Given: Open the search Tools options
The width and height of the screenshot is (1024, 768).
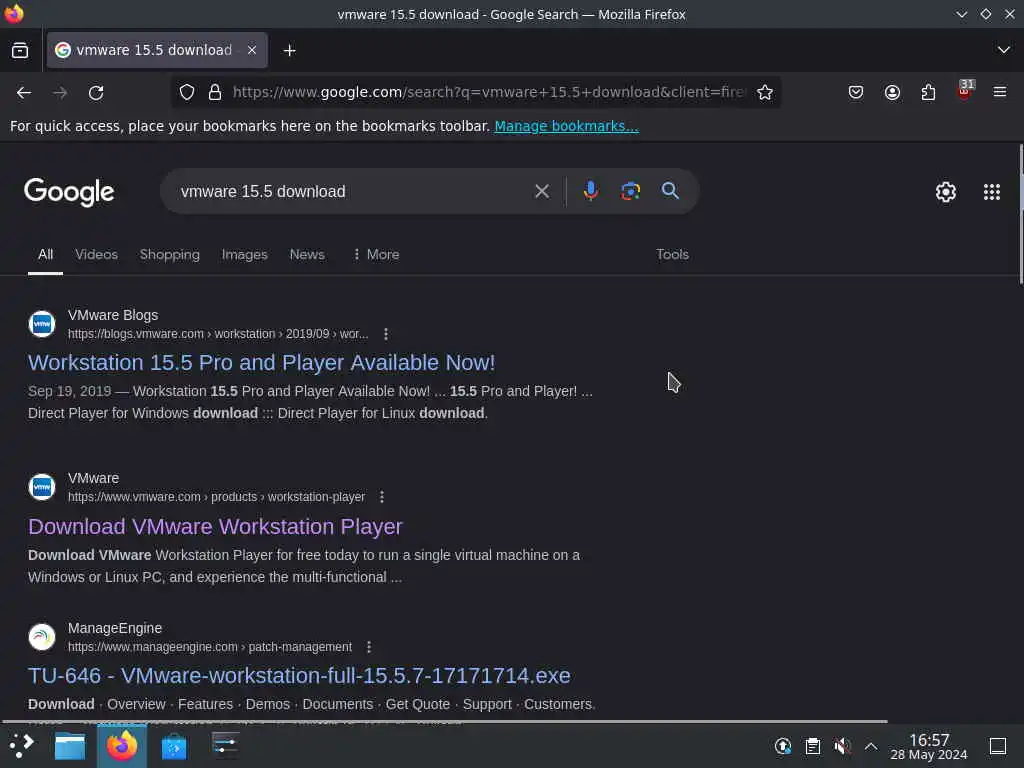Looking at the screenshot, I should click(672, 255).
